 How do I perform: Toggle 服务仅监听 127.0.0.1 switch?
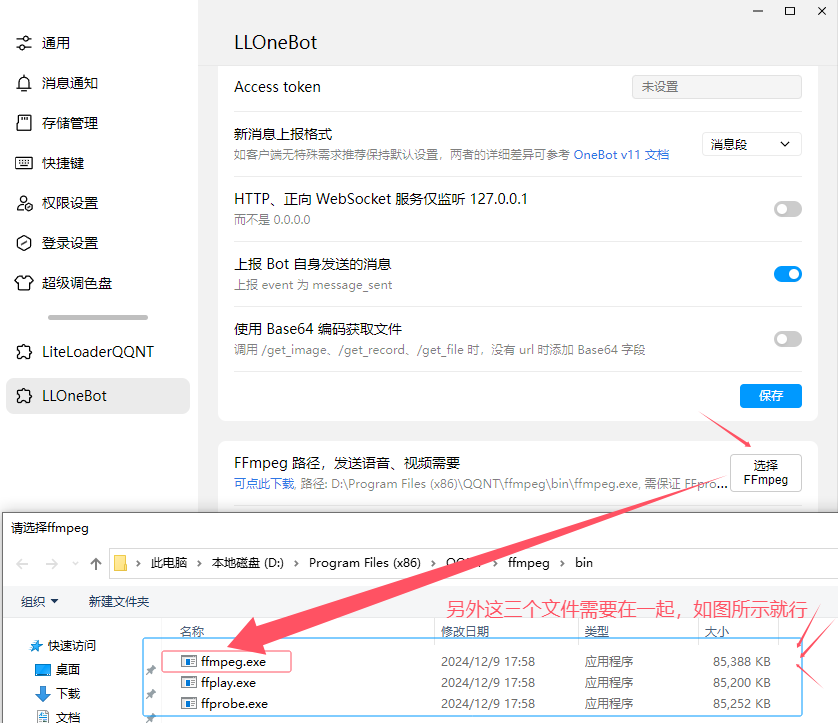(788, 209)
